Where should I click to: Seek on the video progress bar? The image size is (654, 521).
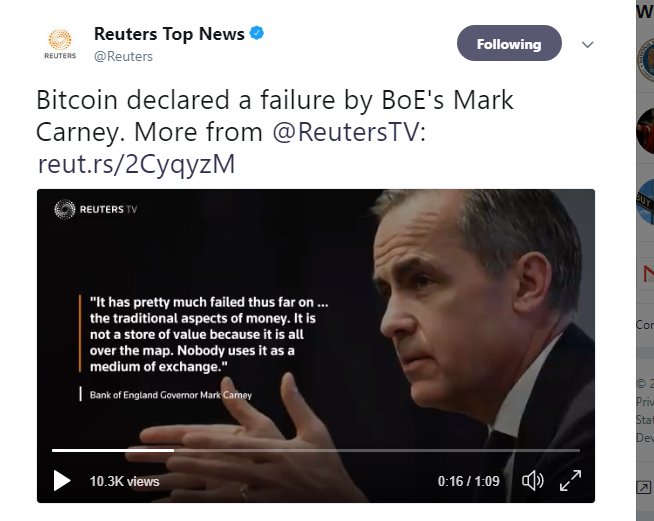click(316, 451)
